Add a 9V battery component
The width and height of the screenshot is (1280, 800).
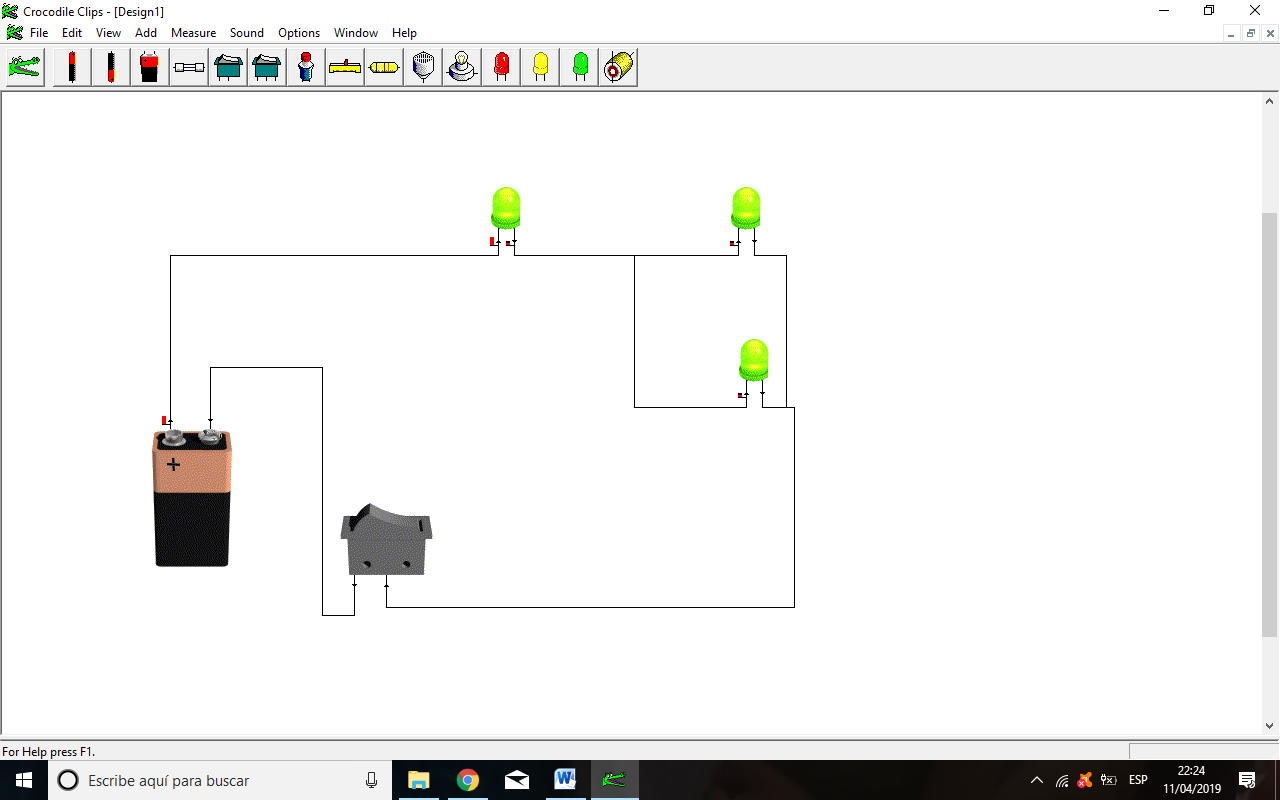tap(149, 66)
